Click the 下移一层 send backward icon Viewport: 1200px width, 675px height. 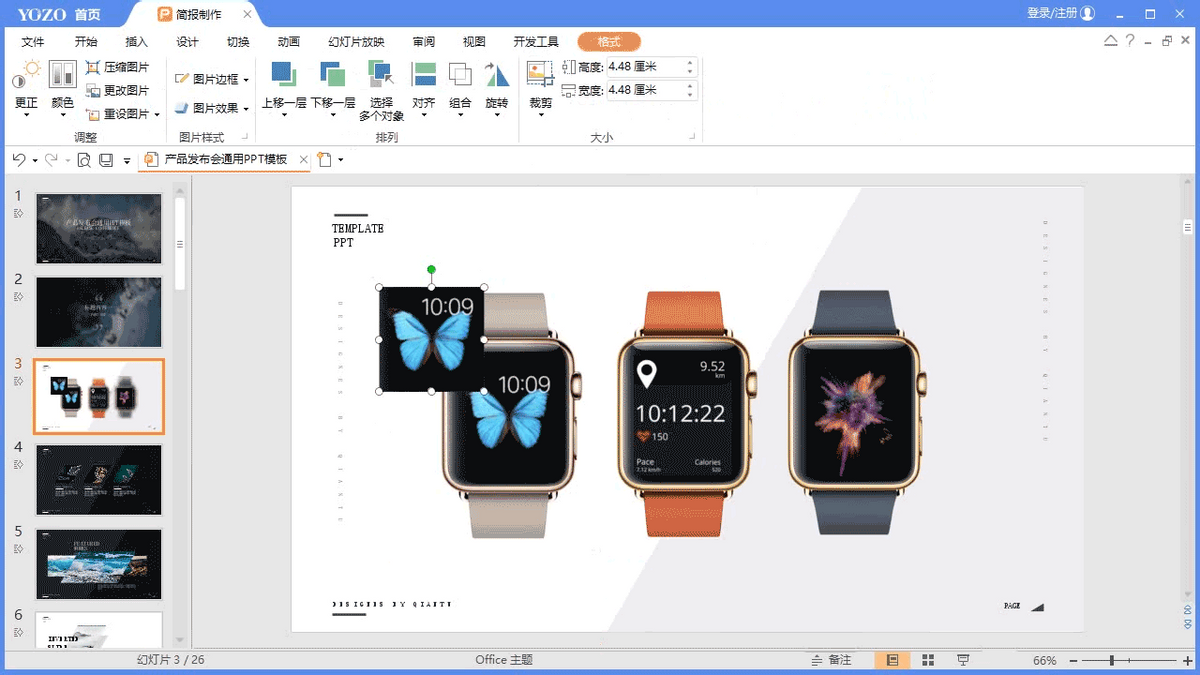[x=333, y=76]
